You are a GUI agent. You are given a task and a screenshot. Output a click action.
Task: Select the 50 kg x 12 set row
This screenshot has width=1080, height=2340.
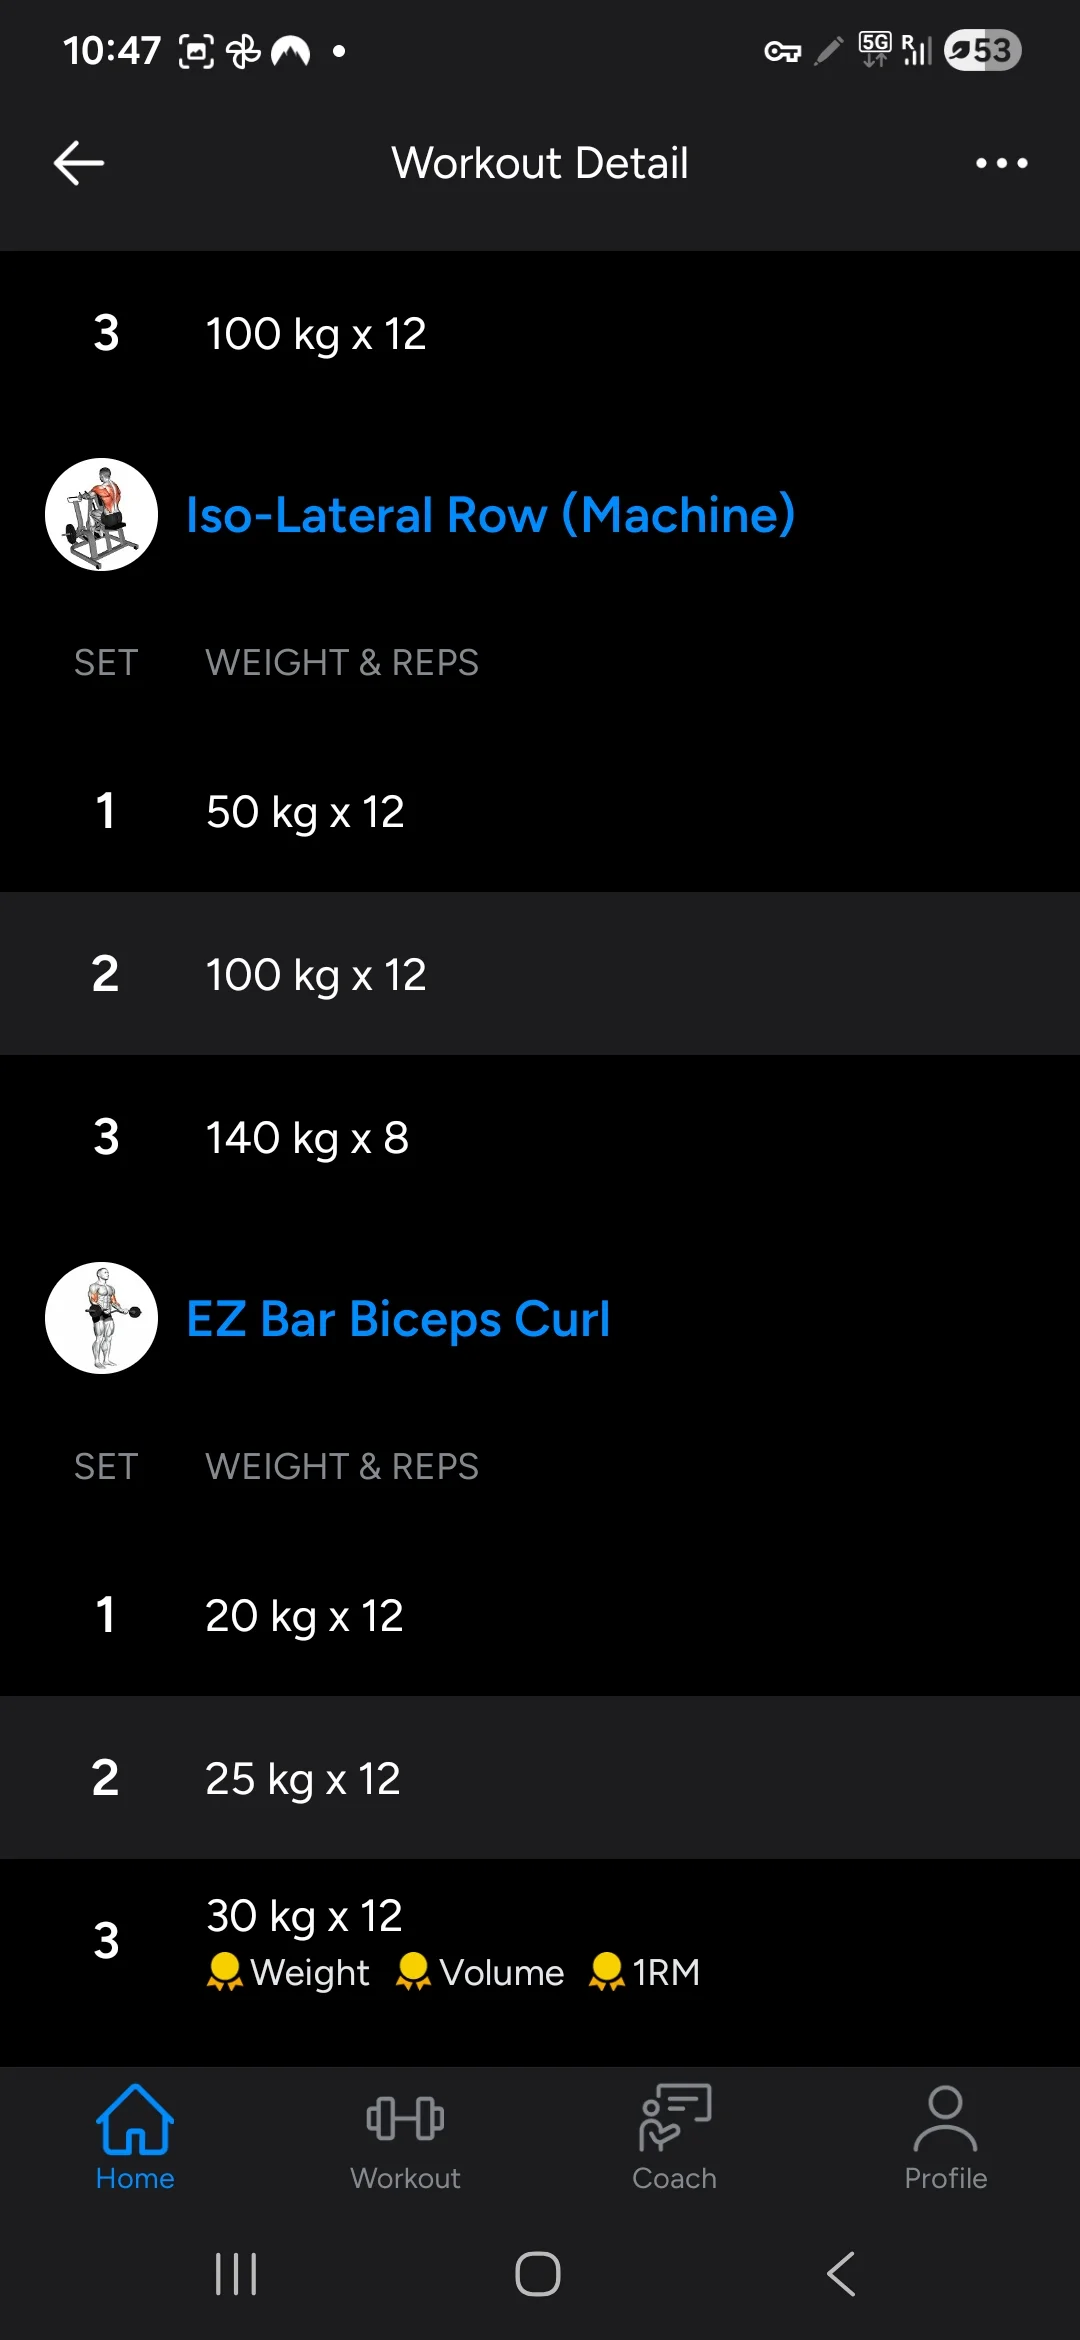pyautogui.click(x=540, y=811)
